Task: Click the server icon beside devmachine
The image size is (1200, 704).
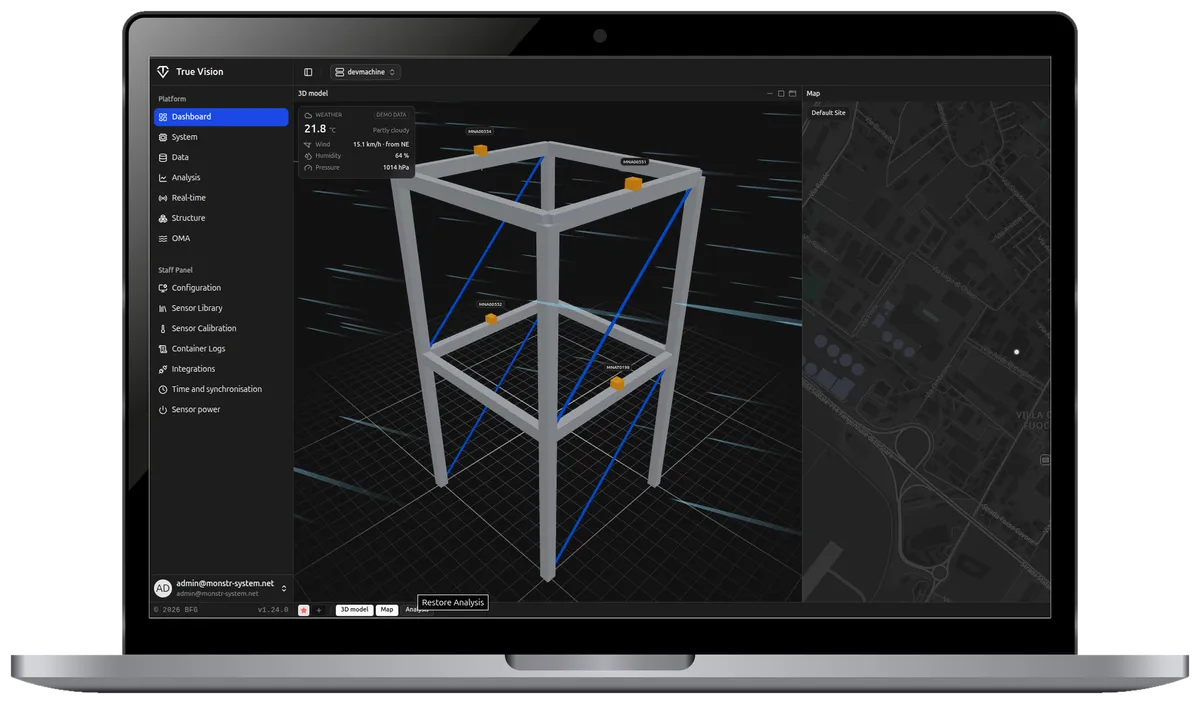Action: pos(340,72)
